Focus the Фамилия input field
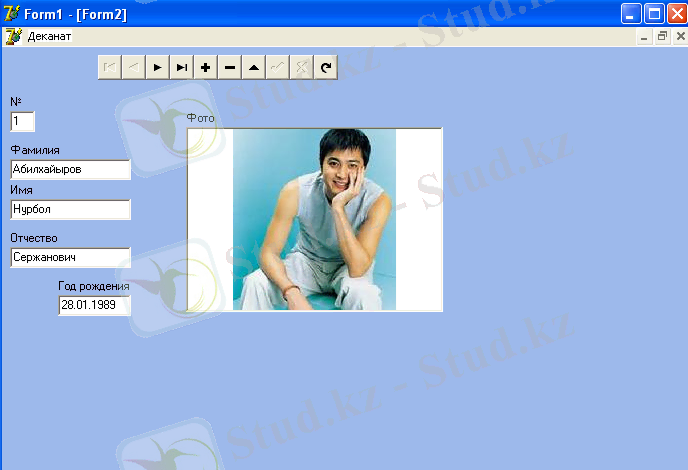This screenshot has width=688, height=470. 70,169
